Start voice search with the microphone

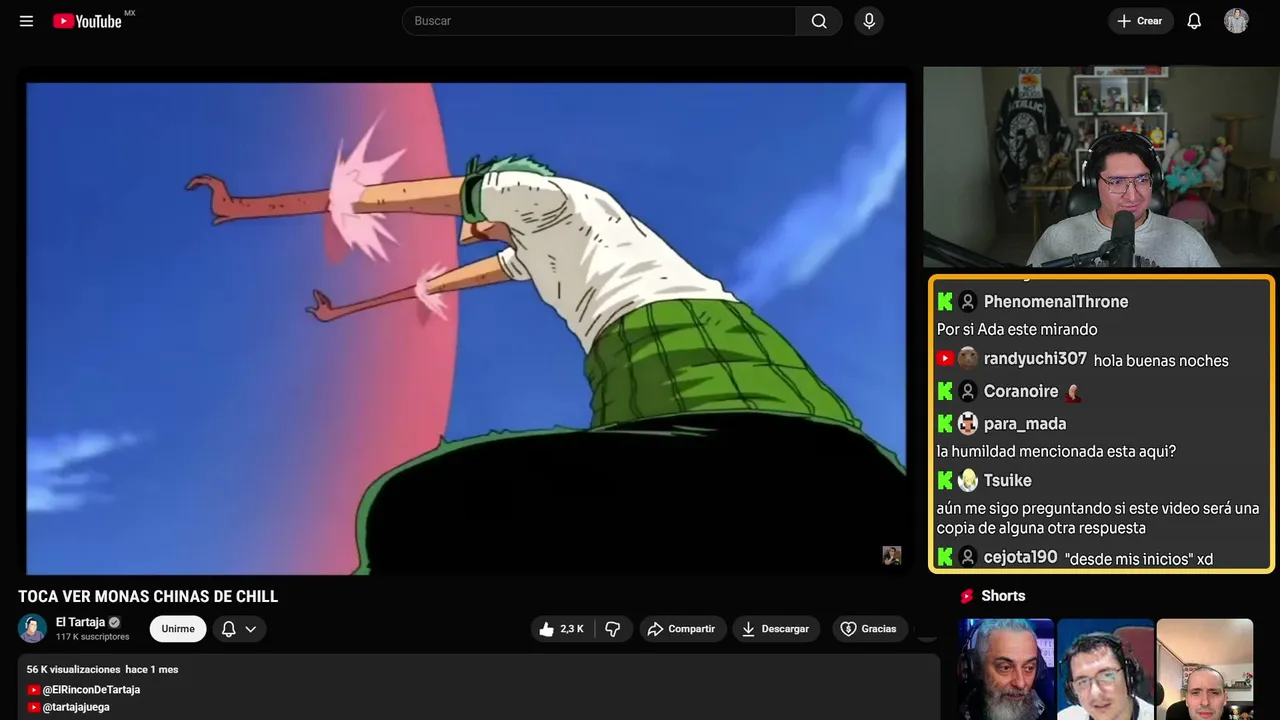click(869, 21)
